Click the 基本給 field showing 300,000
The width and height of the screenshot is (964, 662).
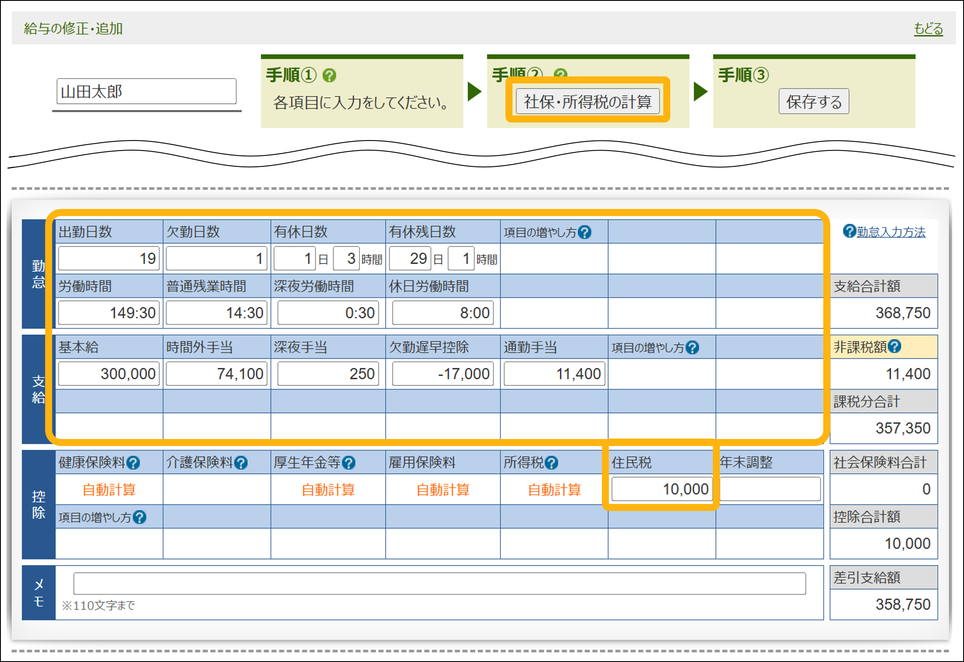pyautogui.click(x=108, y=374)
